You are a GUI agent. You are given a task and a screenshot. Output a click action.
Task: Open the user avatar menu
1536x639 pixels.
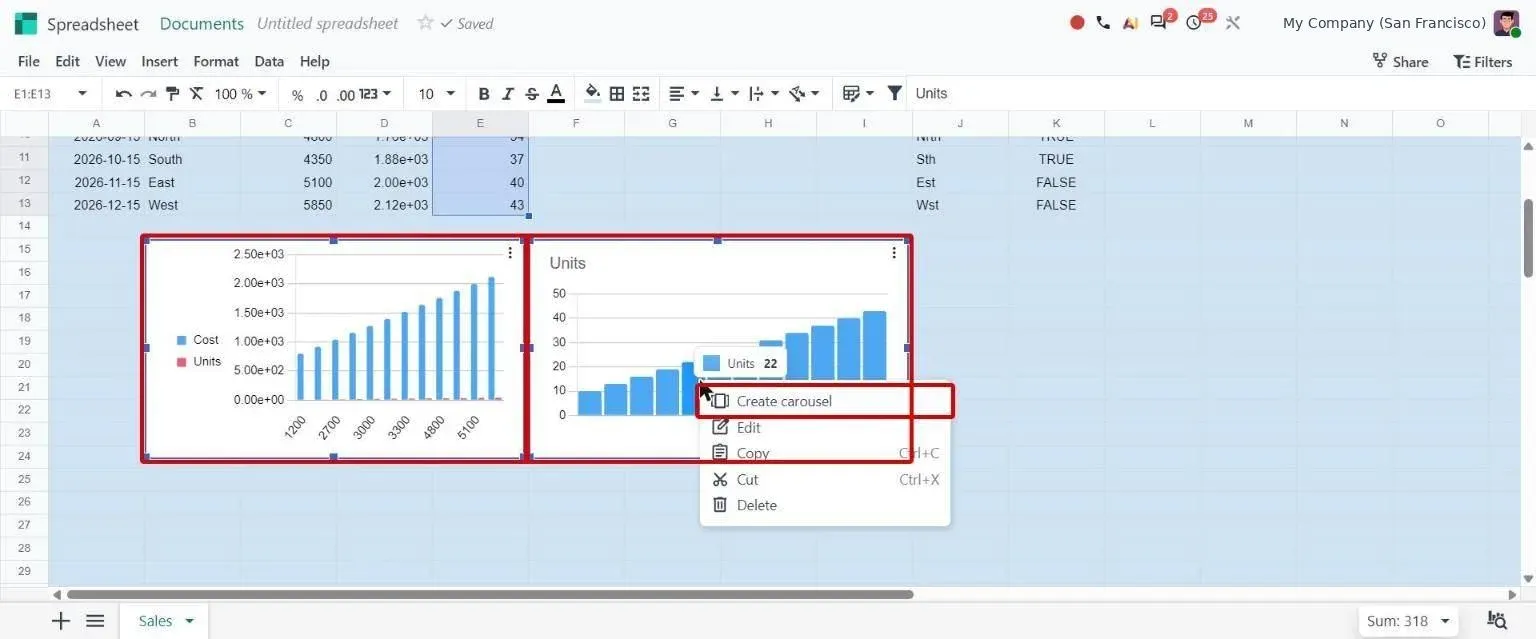1506,23
